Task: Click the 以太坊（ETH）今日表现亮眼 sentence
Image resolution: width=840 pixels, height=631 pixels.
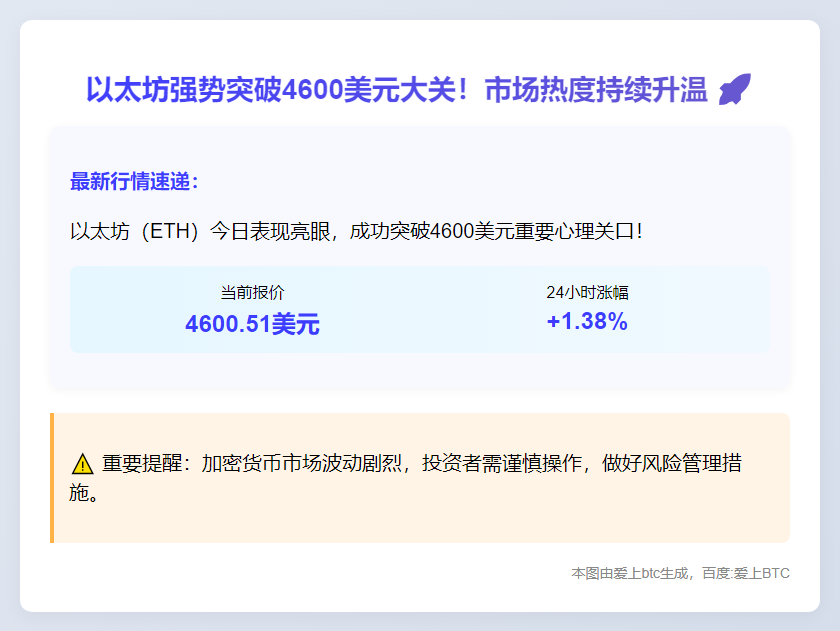Action: 200,231
